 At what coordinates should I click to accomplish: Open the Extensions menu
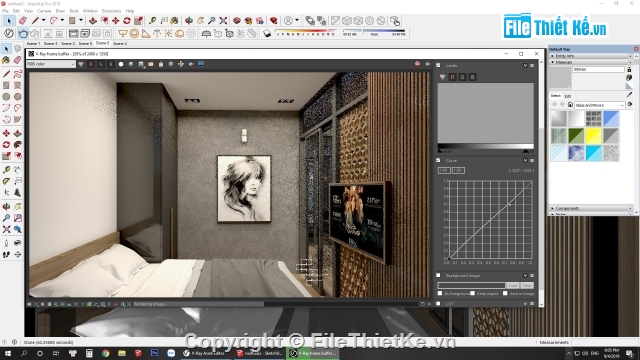click(111, 11)
